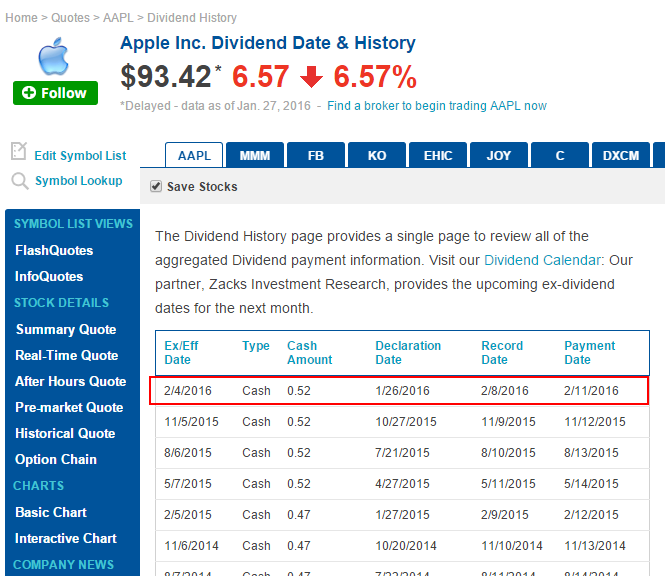Open Option Chain in sidebar
Screen dimensions: 665x576
pos(56,459)
